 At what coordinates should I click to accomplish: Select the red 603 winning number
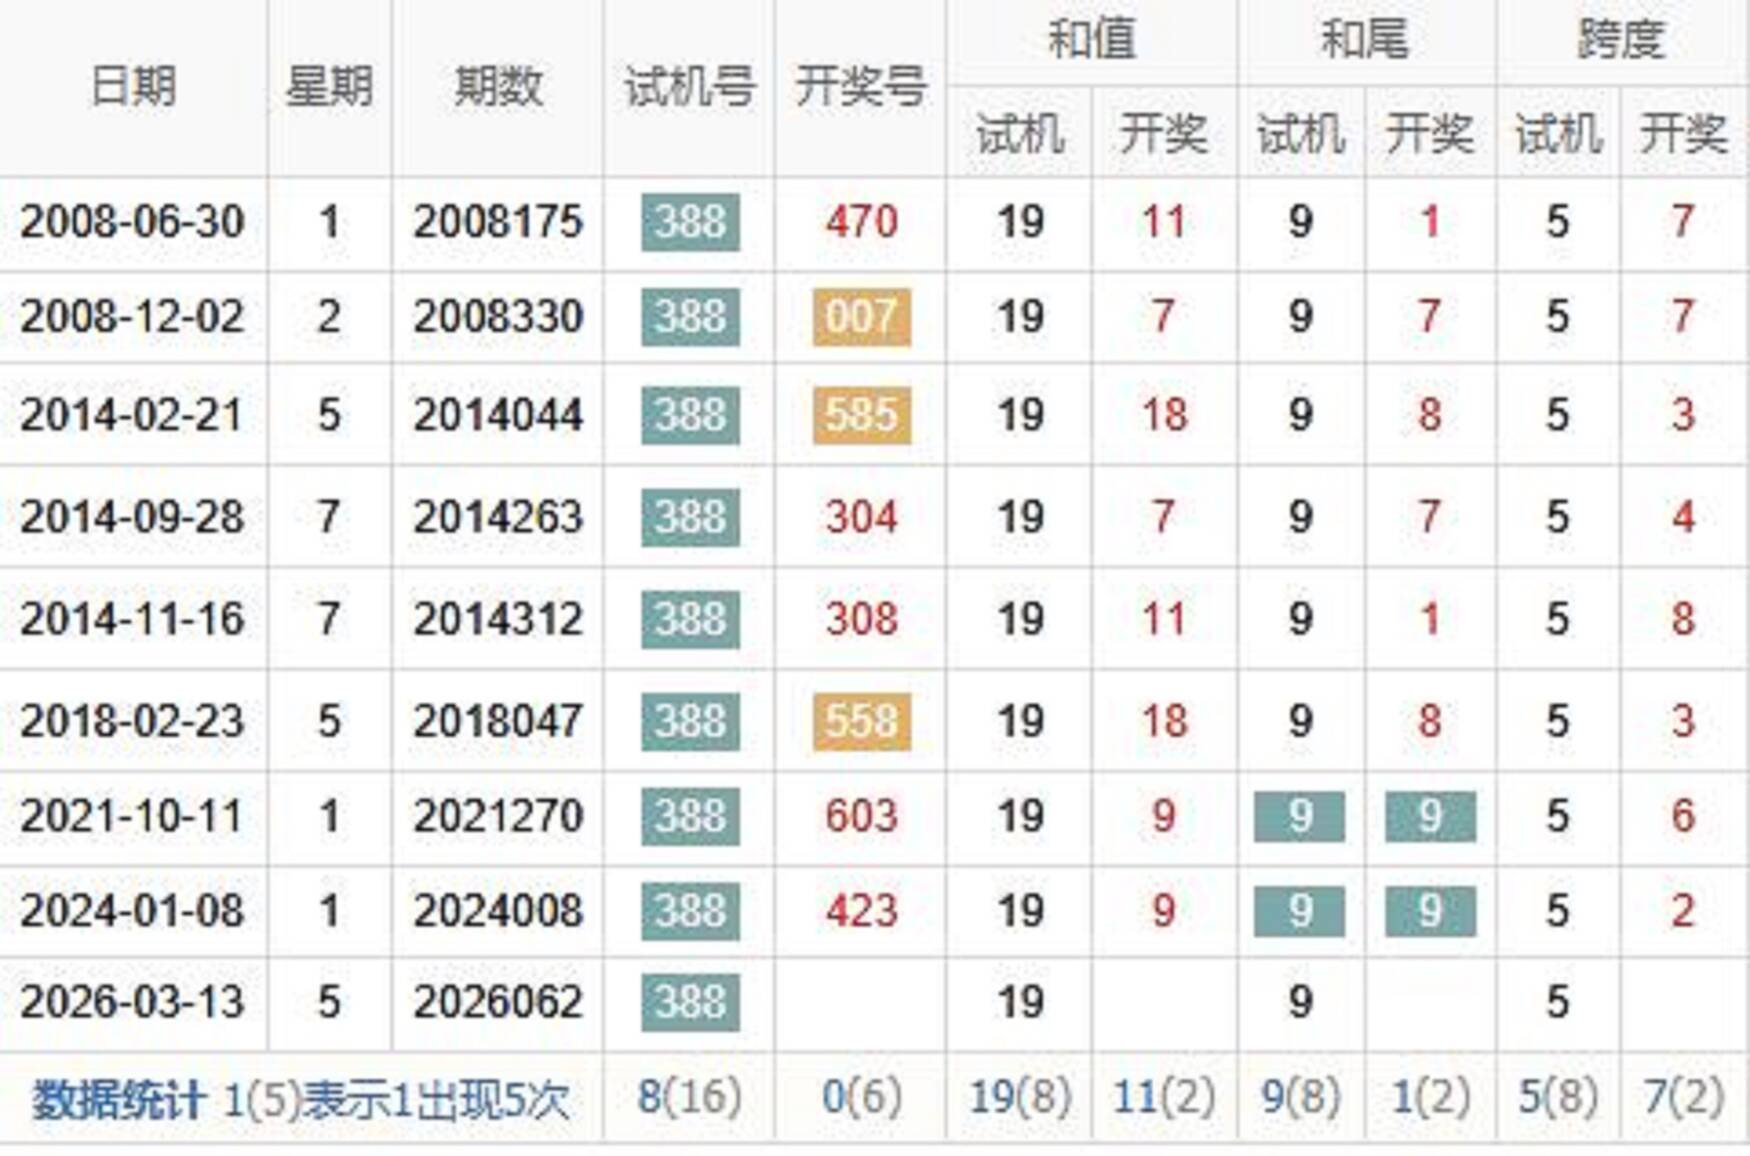[x=861, y=816]
